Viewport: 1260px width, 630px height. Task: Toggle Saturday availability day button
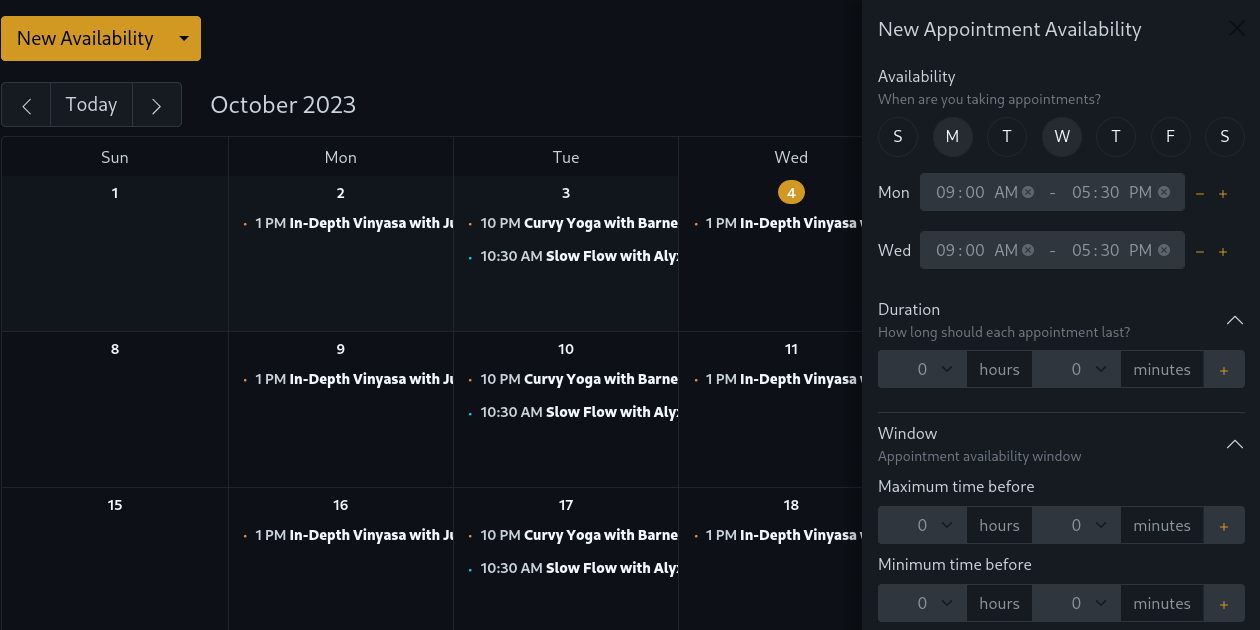tap(1225, 136)
